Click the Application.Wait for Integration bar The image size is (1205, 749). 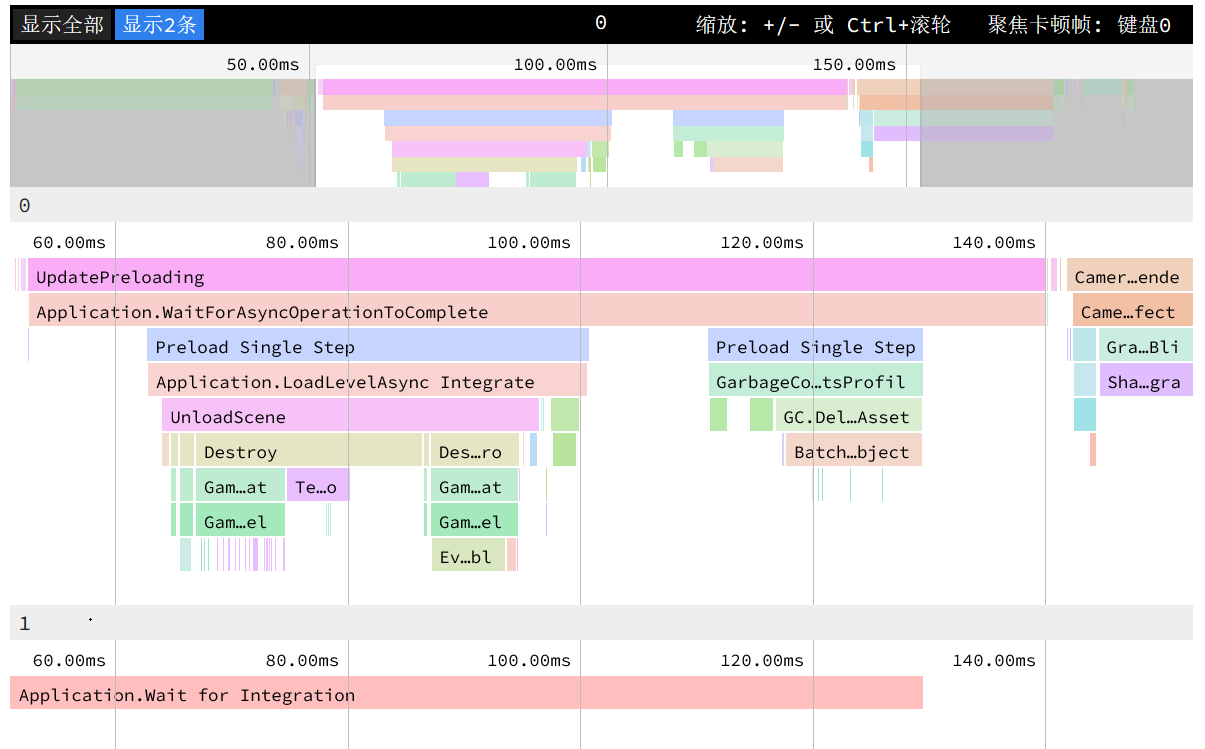[x=466, y=695]
